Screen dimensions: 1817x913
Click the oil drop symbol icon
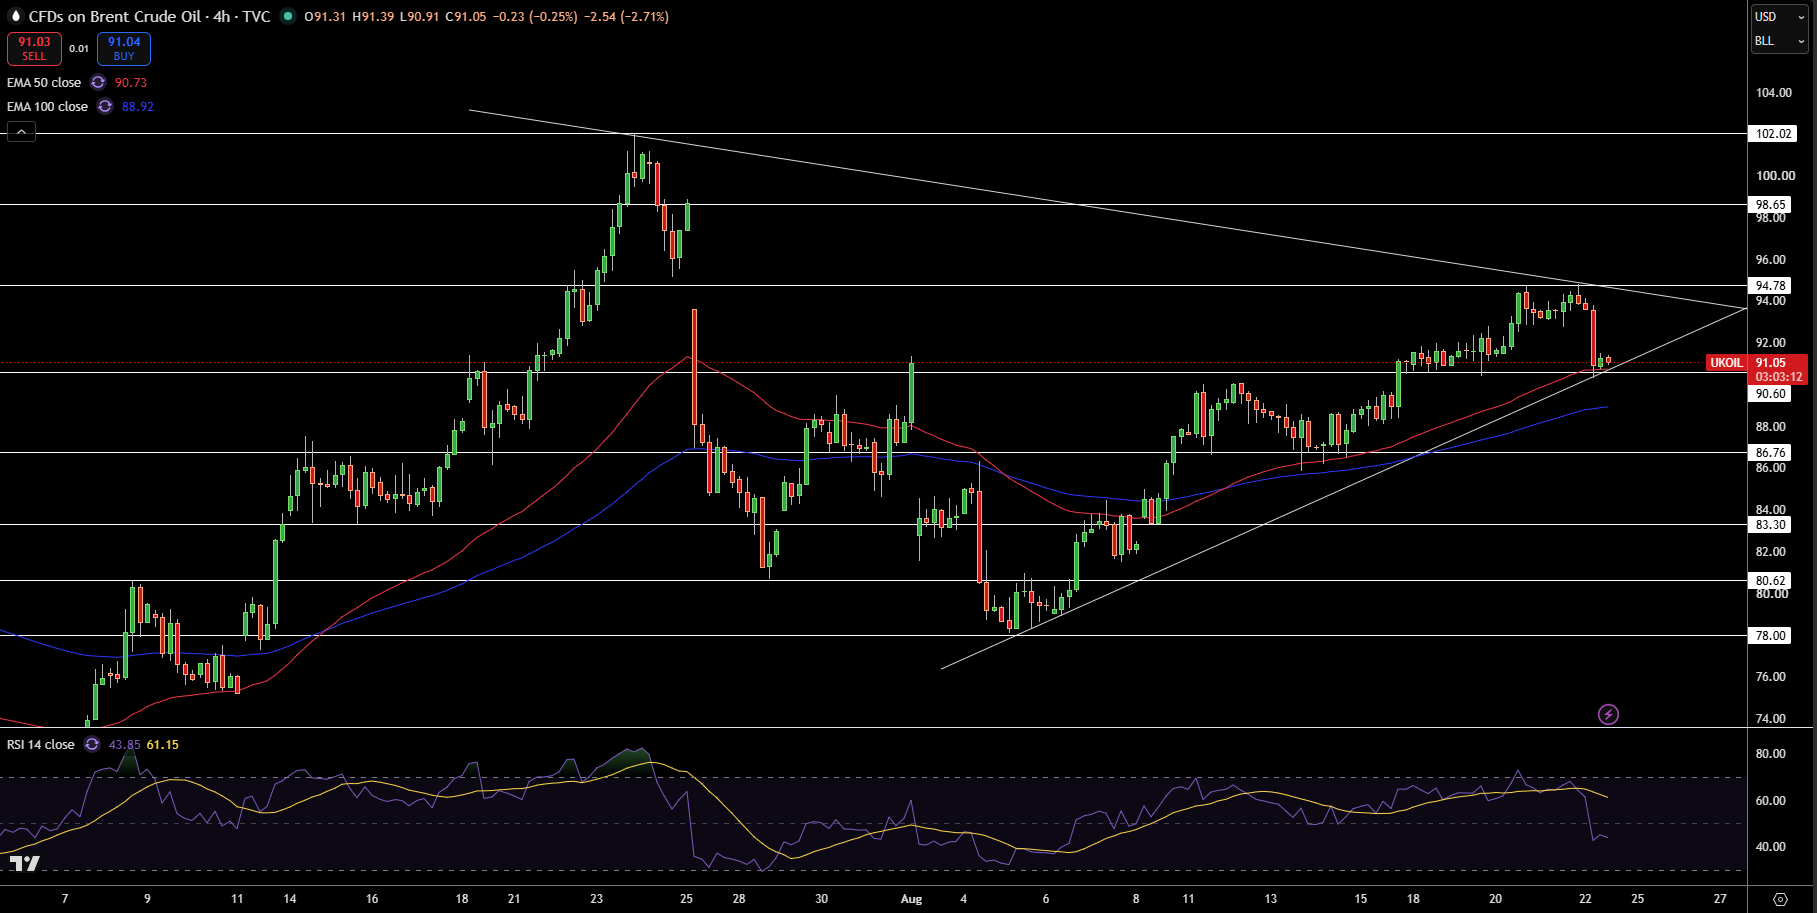pyautogui.click(x=15, y=16)
